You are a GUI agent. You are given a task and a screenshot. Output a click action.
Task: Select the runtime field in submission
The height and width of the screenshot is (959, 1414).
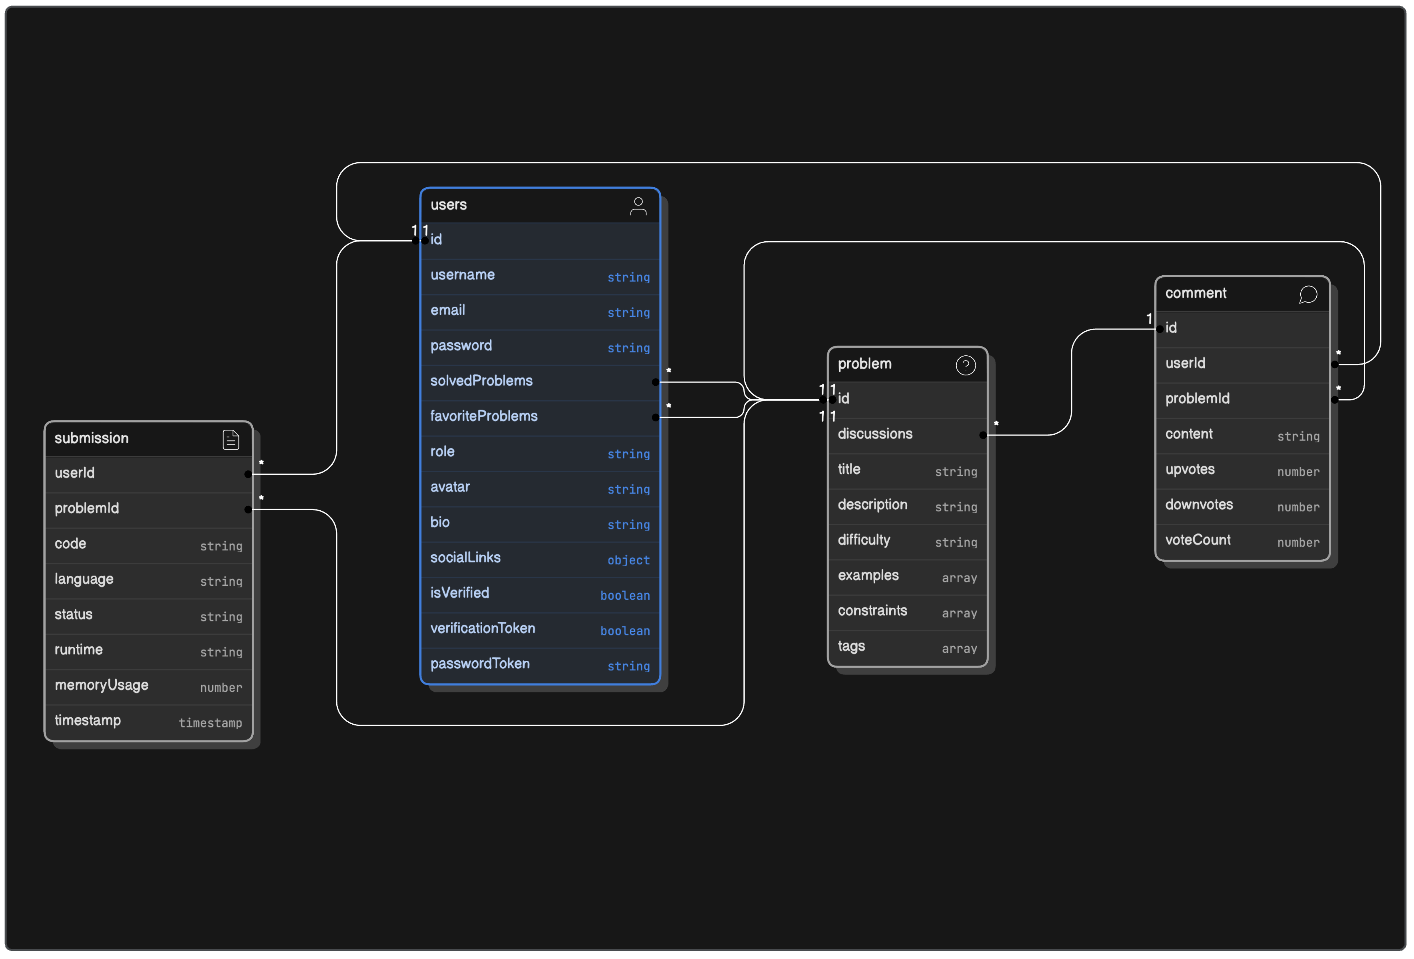tap(149, 651)
